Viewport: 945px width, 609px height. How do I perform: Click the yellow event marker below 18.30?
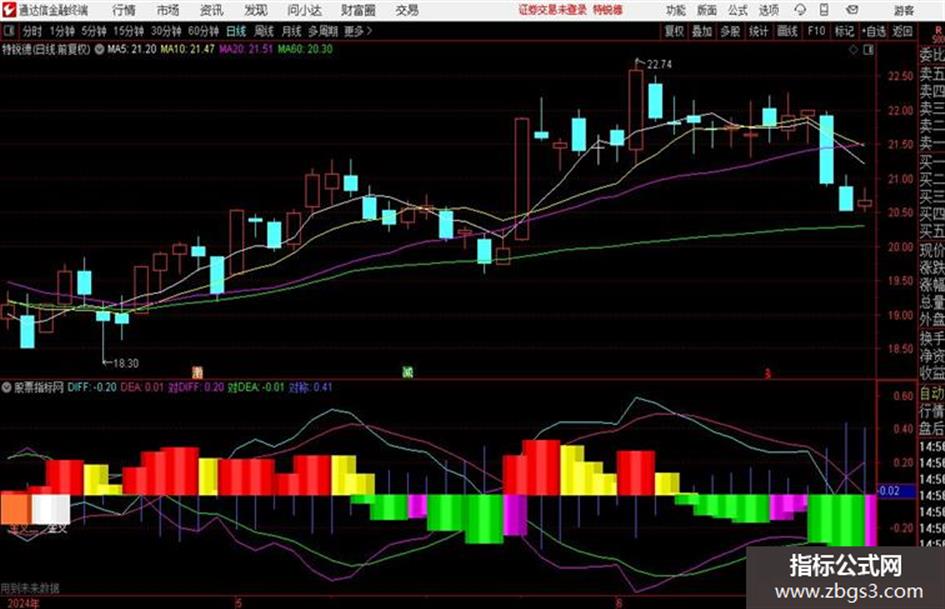point(197,372)
